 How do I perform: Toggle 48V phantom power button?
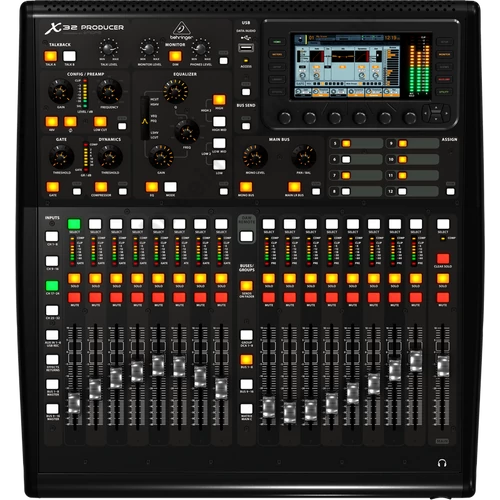[52, 122]
